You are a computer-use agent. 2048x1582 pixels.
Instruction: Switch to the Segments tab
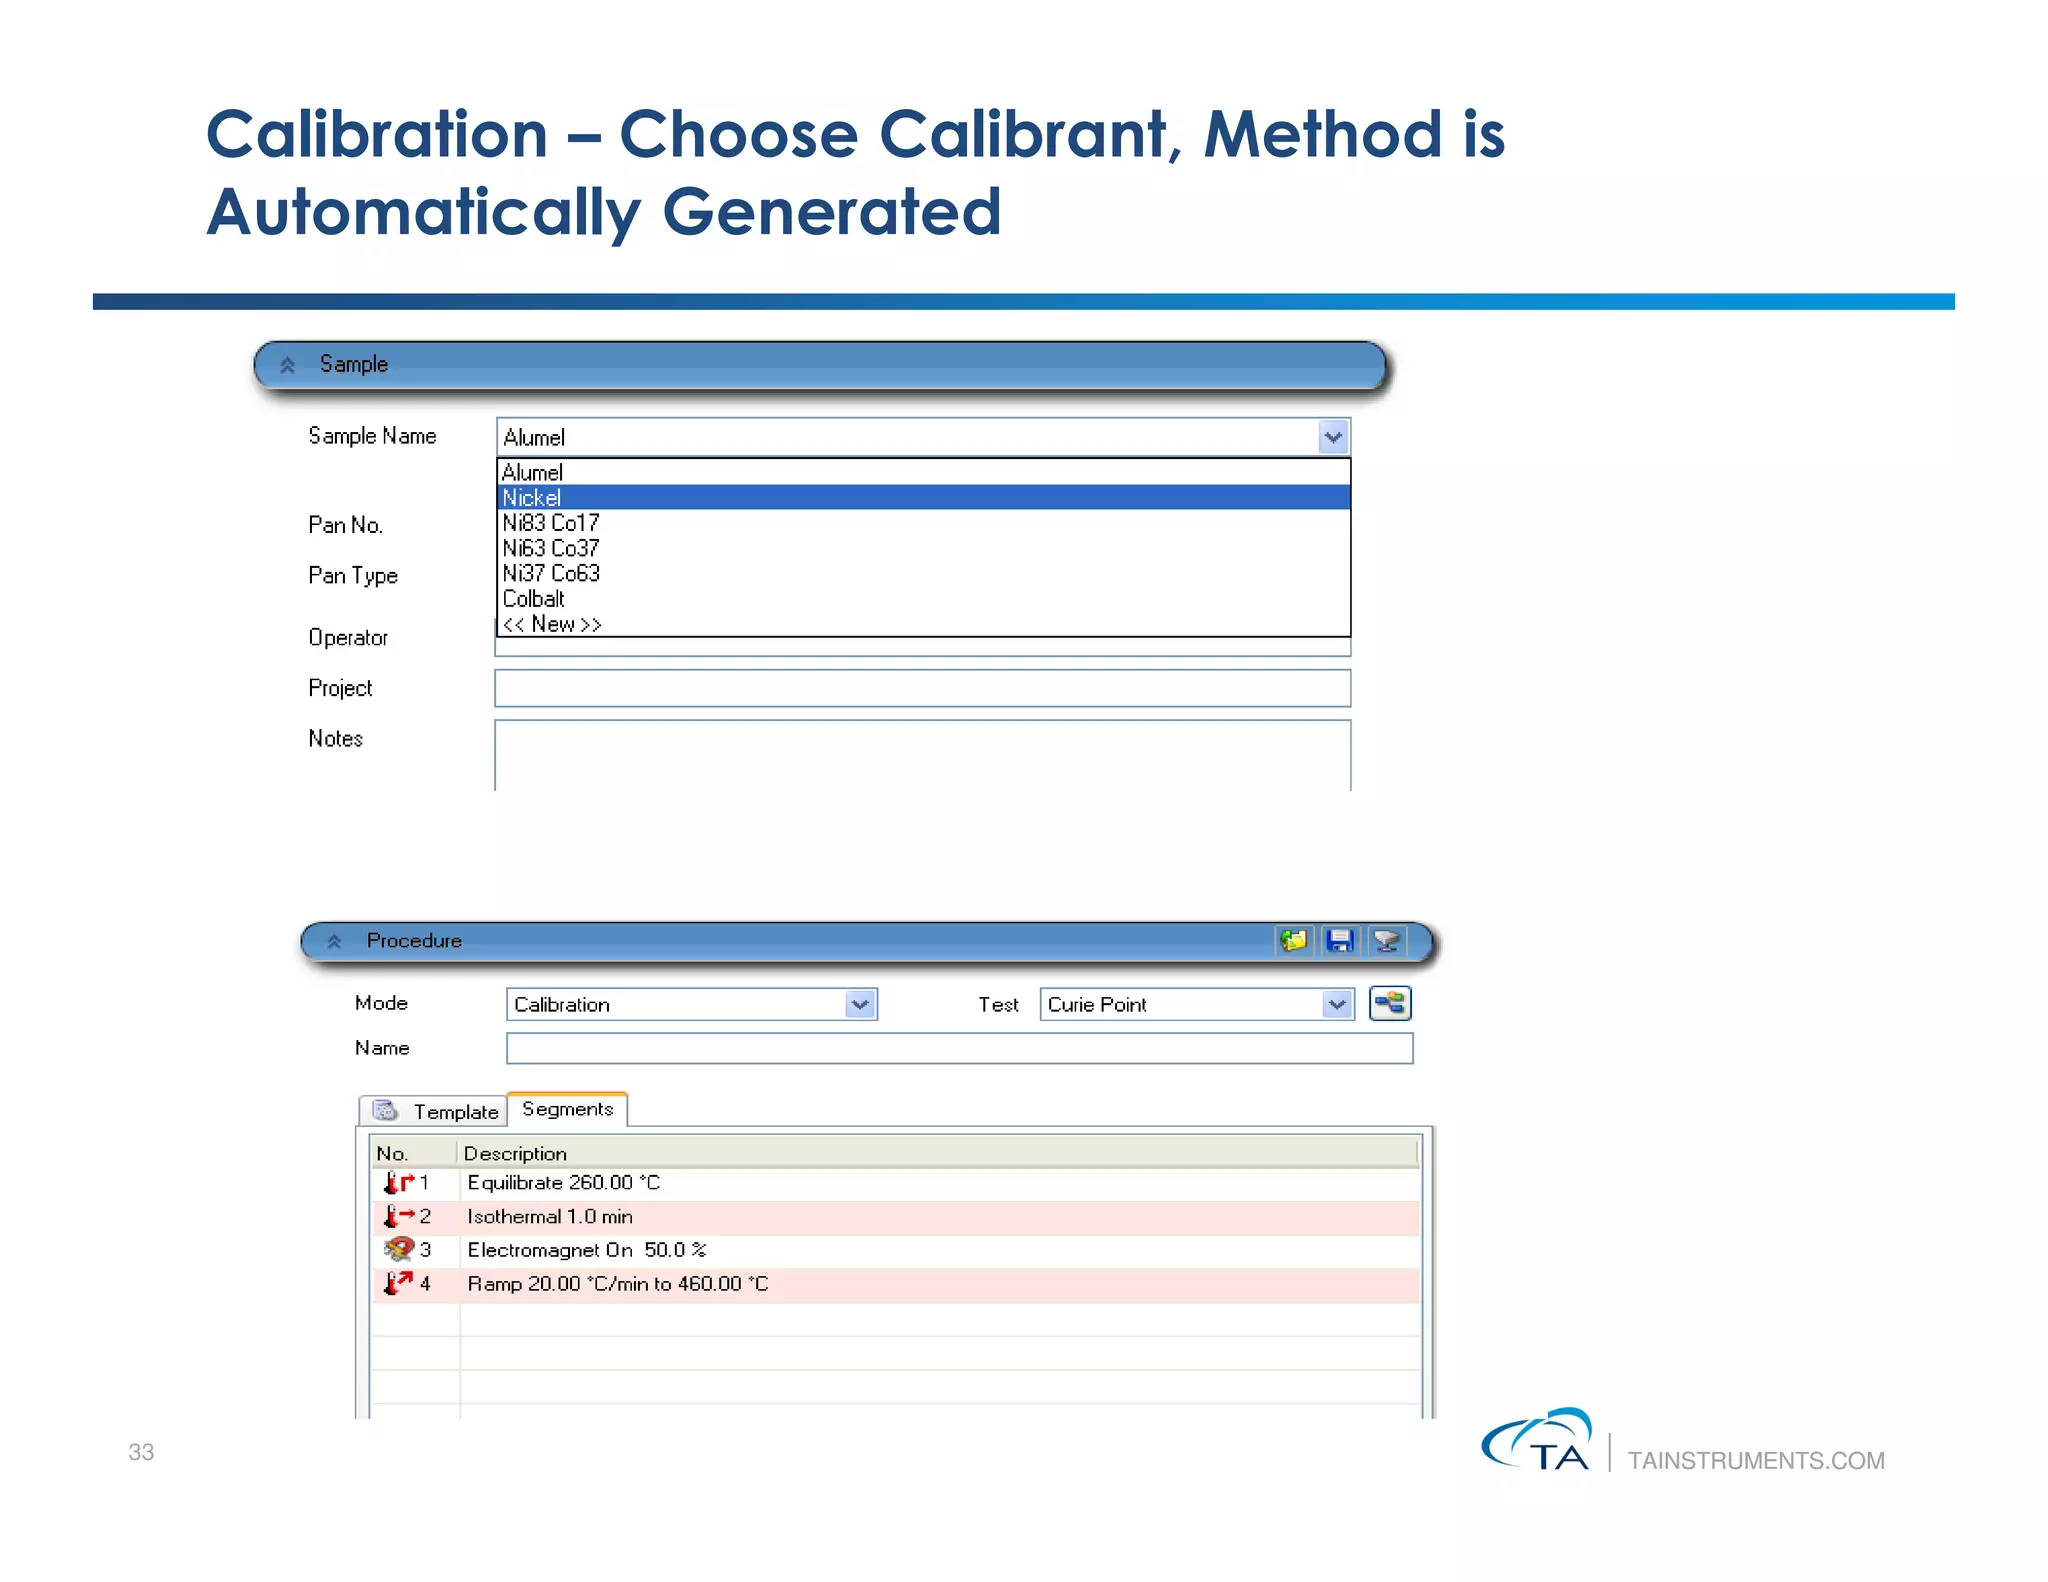(567, 1109)
